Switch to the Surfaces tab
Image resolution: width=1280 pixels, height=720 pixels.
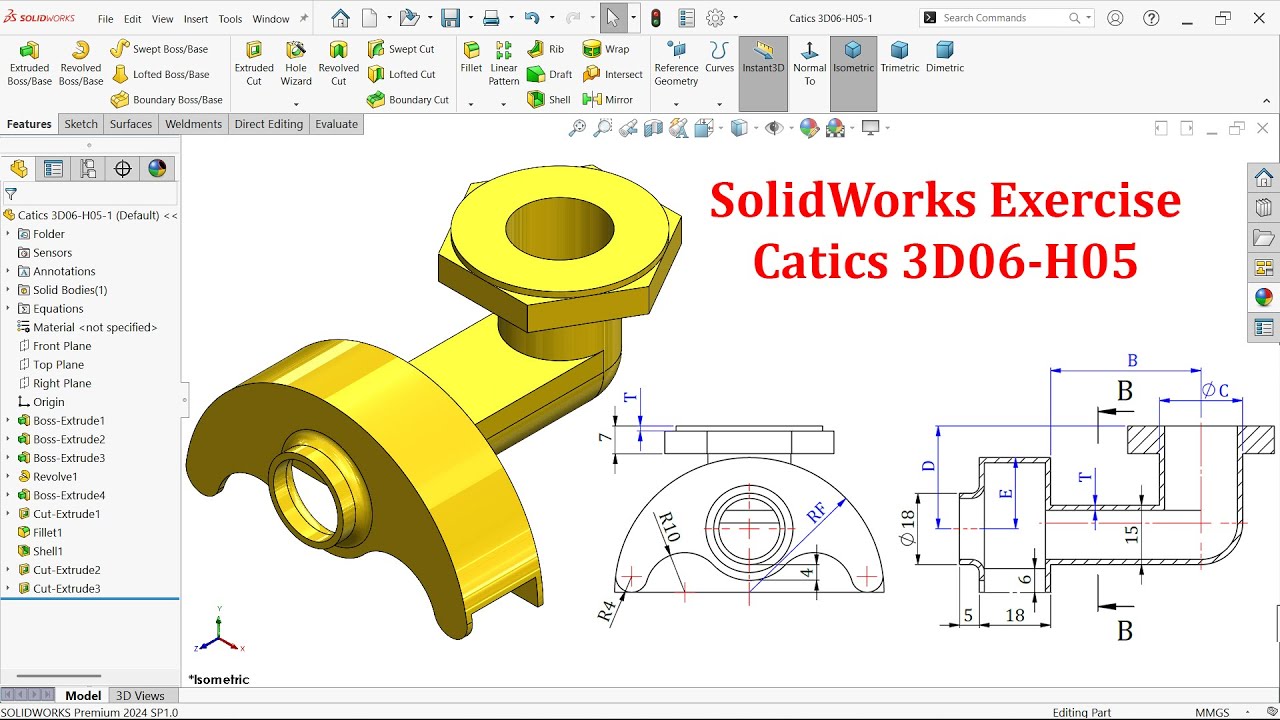[131, 124]
